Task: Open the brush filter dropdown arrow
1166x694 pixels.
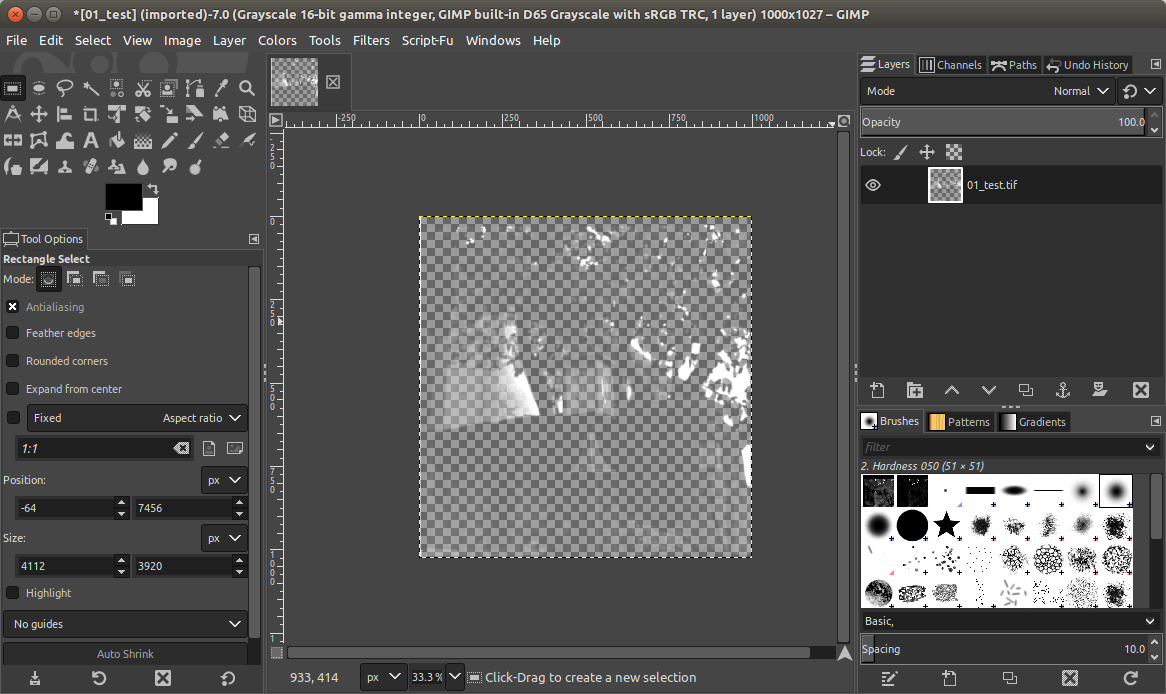Action: [1150, 447]
